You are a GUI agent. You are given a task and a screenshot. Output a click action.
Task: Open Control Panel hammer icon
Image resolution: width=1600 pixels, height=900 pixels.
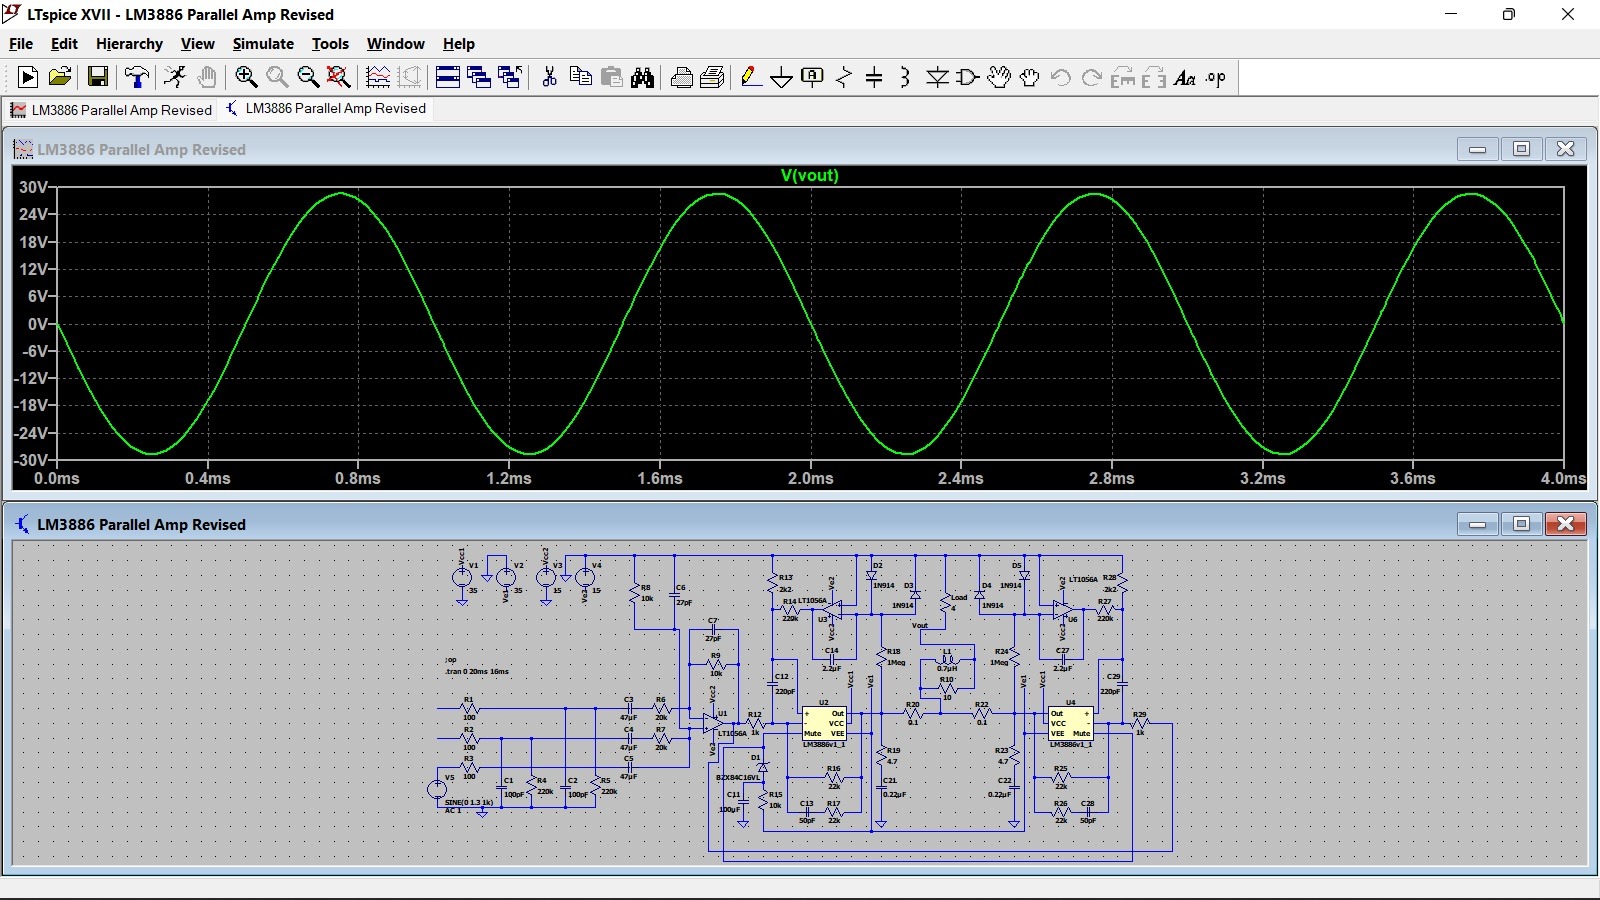click(x=137, y=77)
